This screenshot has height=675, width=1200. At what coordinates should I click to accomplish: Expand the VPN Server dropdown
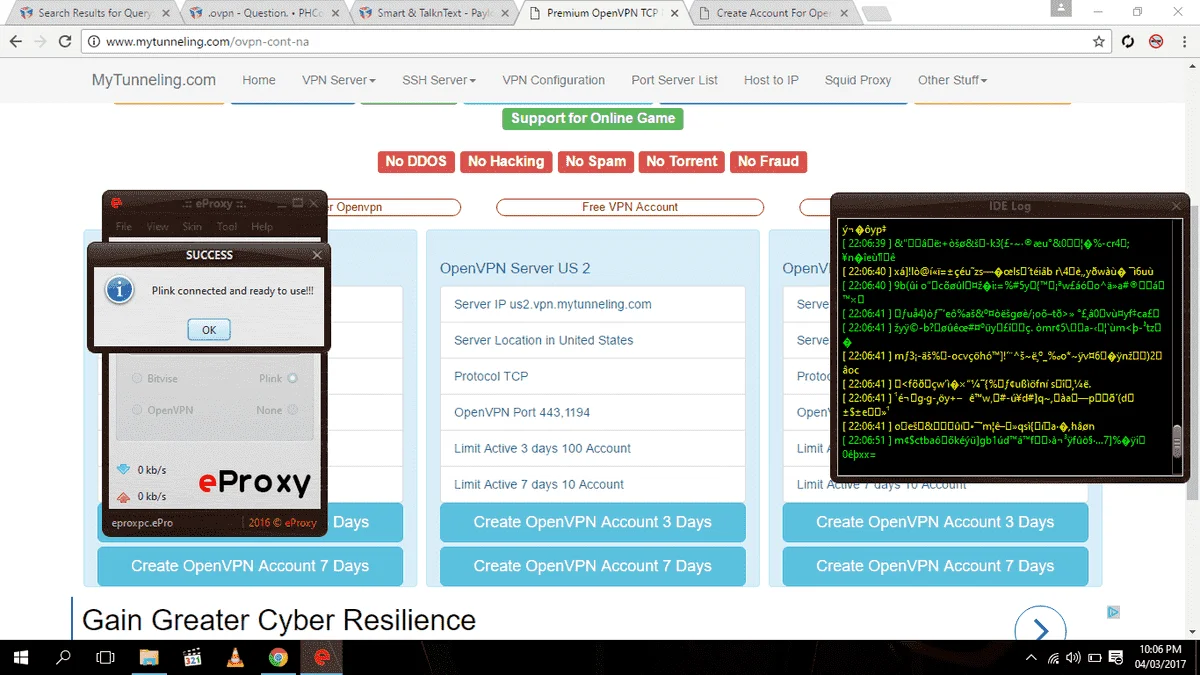tap(339, 80)
